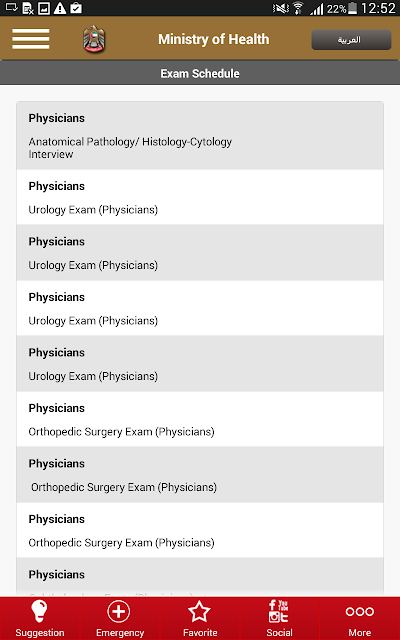
Task: Tap the partially hidden last Physicians row
Action: pos(200,577)
